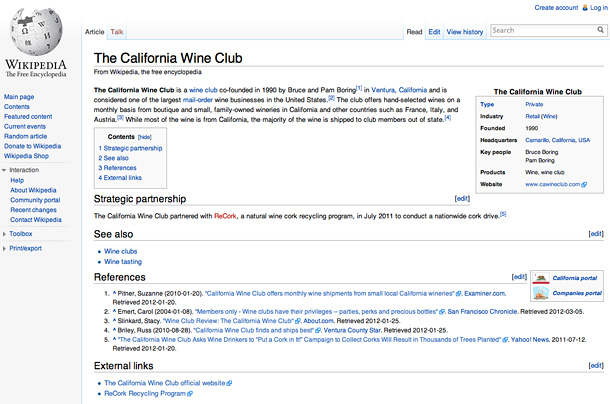Click the California portal flag icon
The width and height of the screenshot is (610, 404).
click(x=541, y=278)
